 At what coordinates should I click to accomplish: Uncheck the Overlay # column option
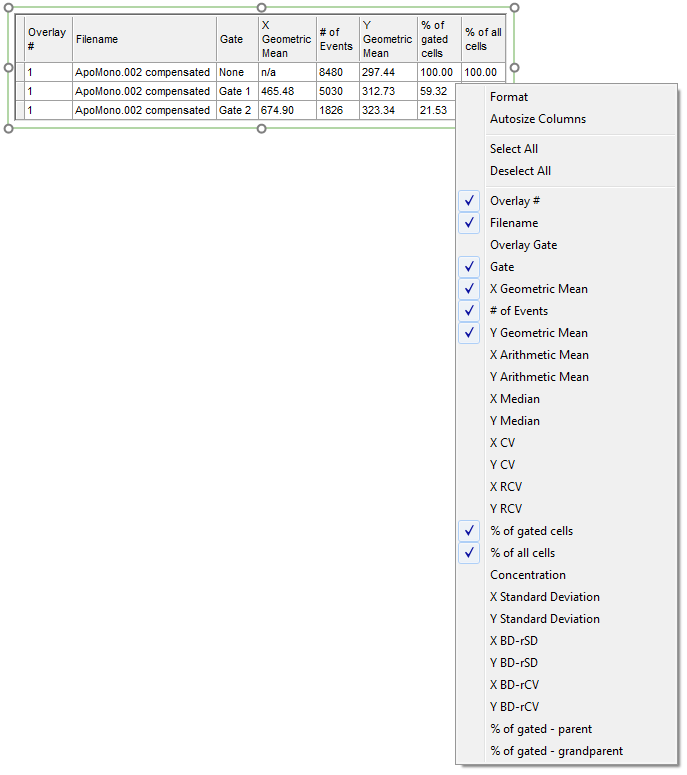click(515, 201)
